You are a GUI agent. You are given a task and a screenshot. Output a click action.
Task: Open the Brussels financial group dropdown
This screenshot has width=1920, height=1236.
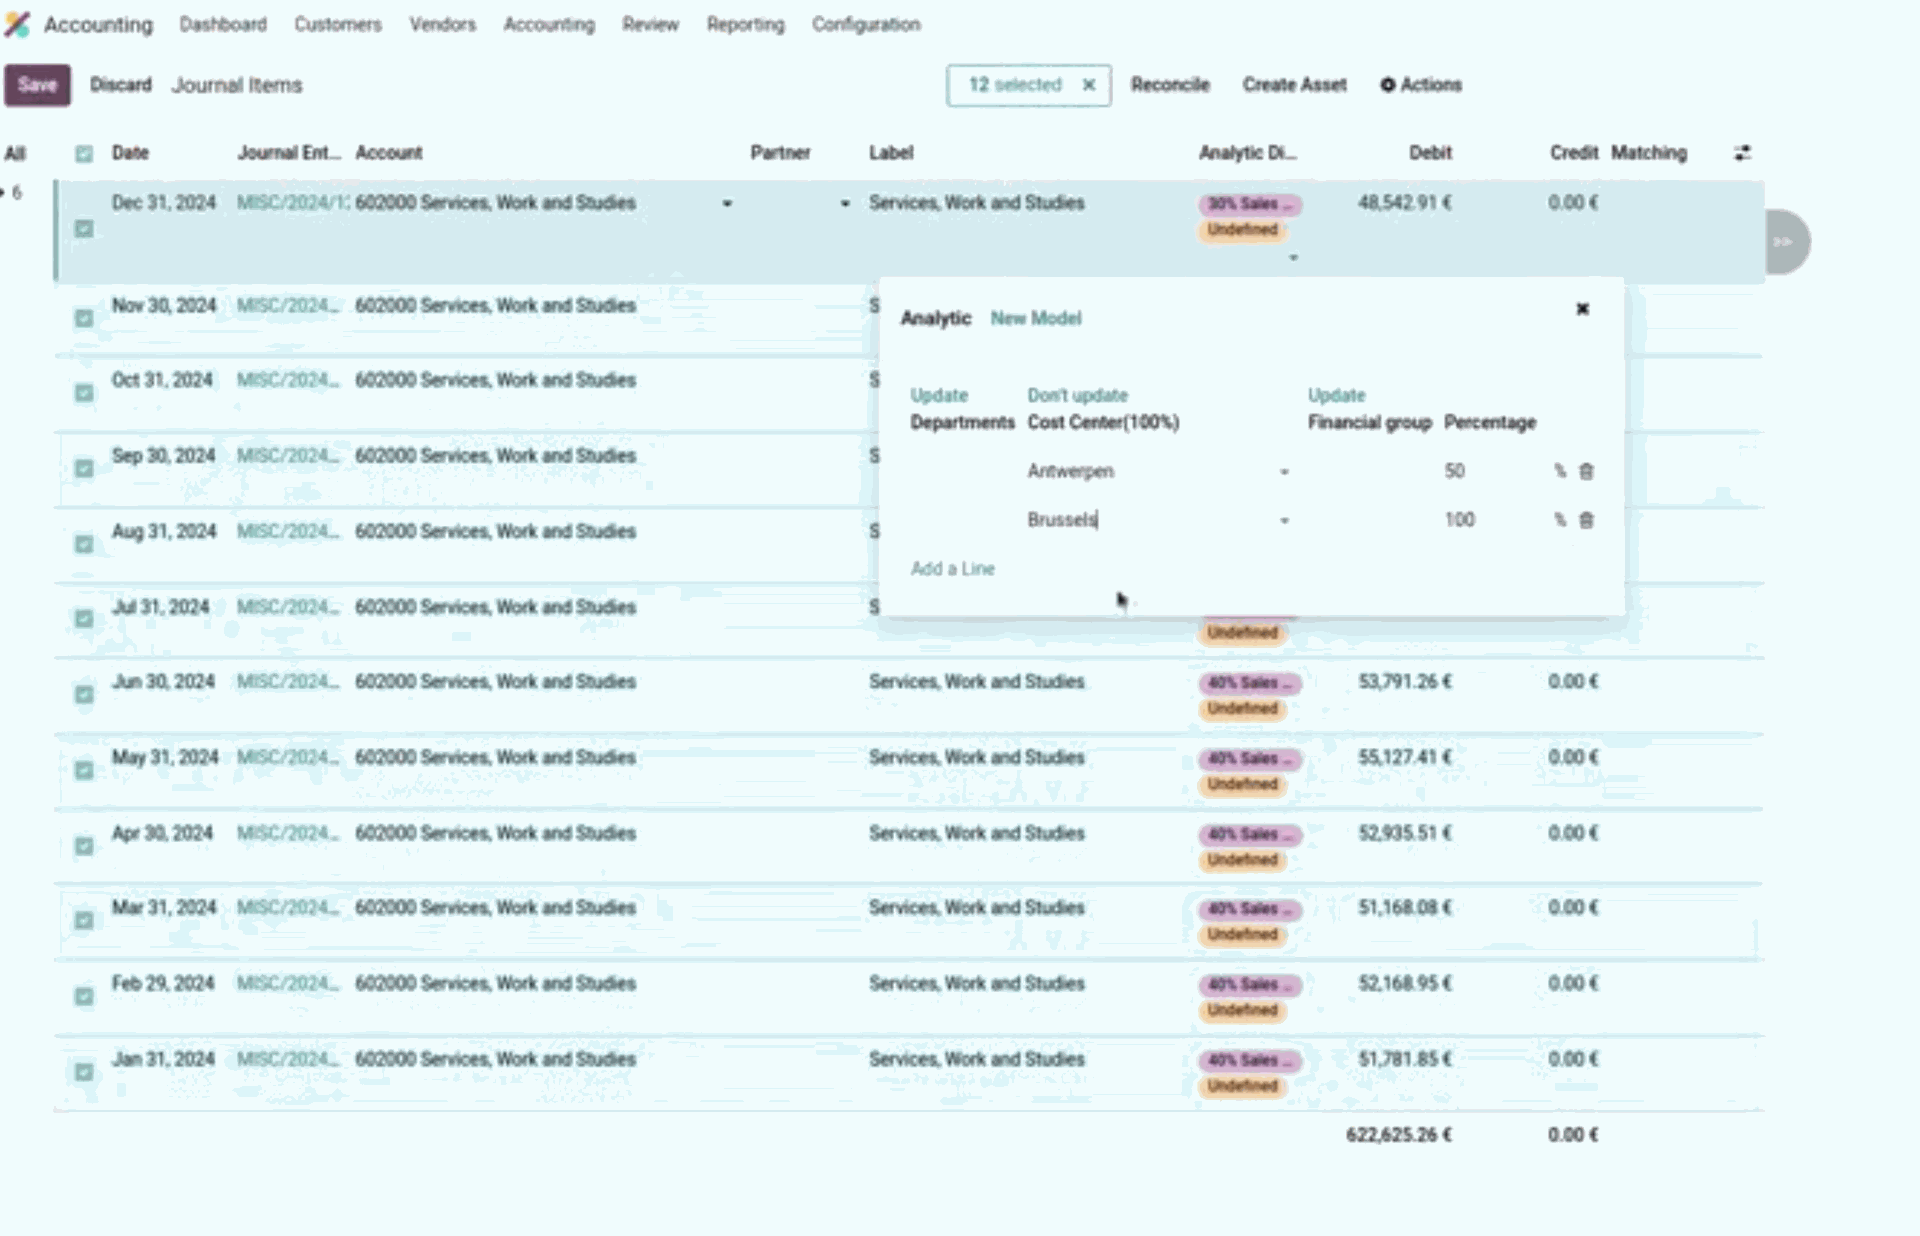(x=1285, y=520)
